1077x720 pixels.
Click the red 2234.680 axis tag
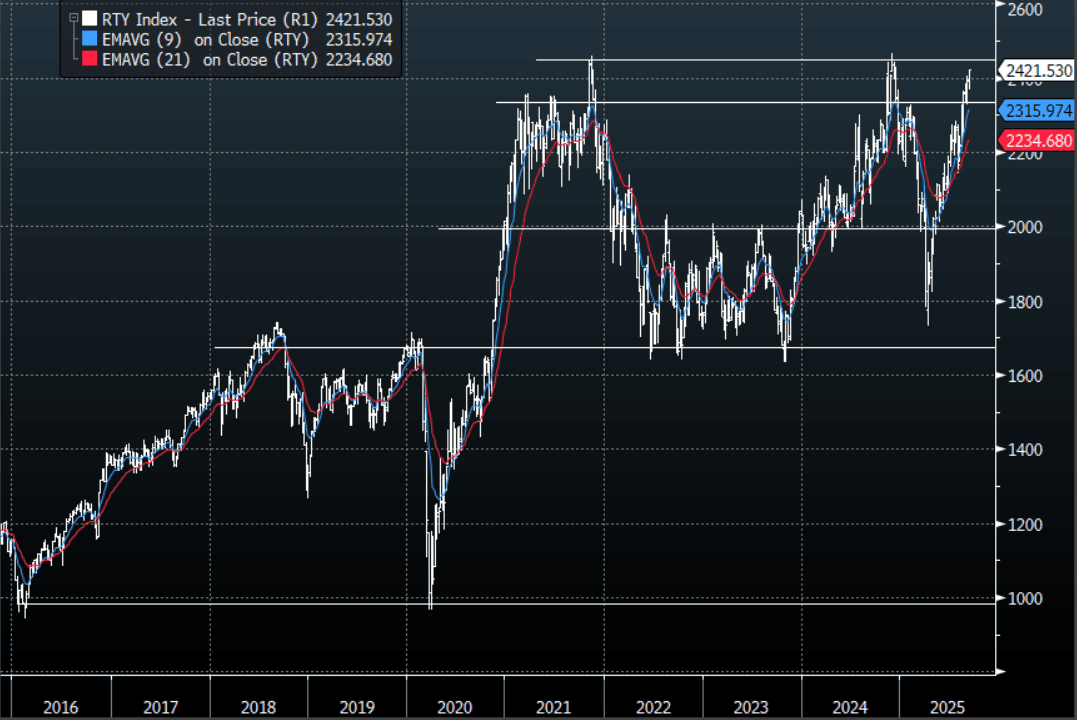[1035, 141]
